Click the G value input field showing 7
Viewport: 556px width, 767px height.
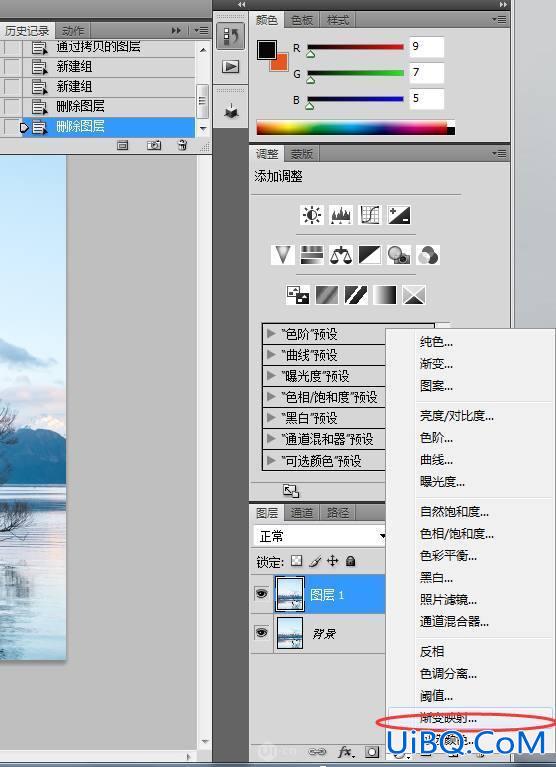pyautogui.click(x=426, y=73)
